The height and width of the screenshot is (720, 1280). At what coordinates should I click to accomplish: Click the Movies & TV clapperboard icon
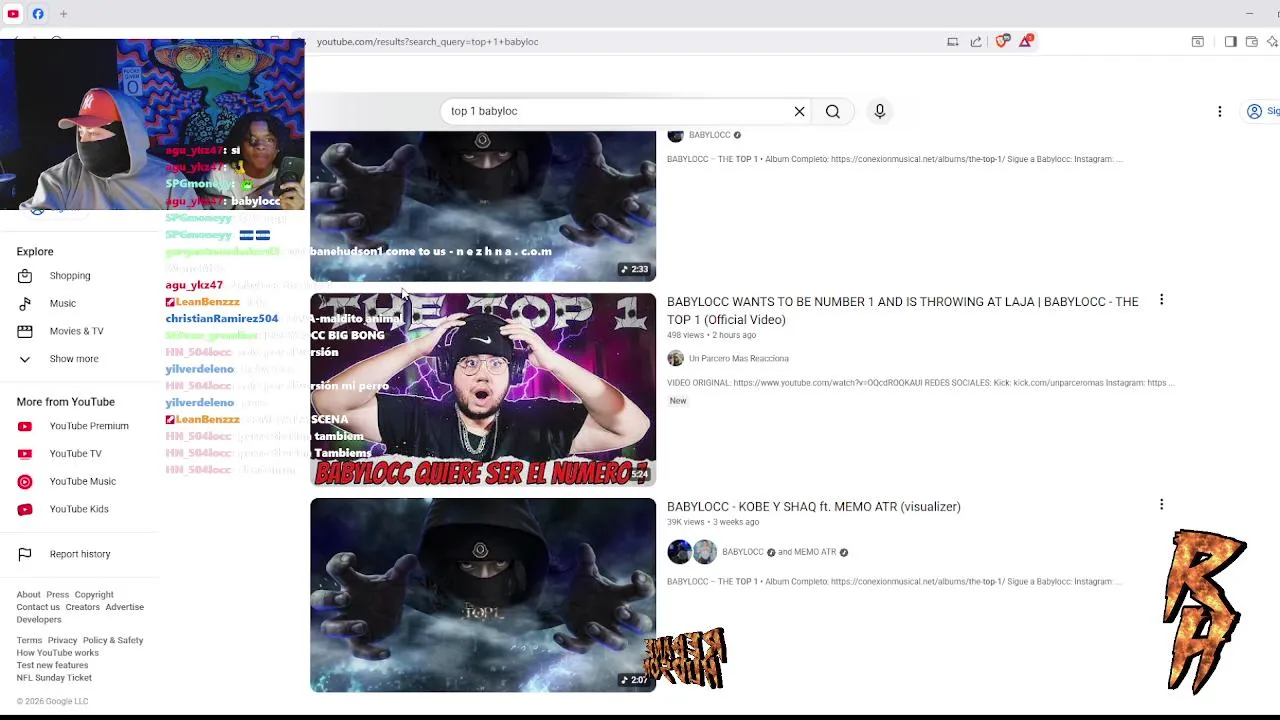tap(25, 331)
